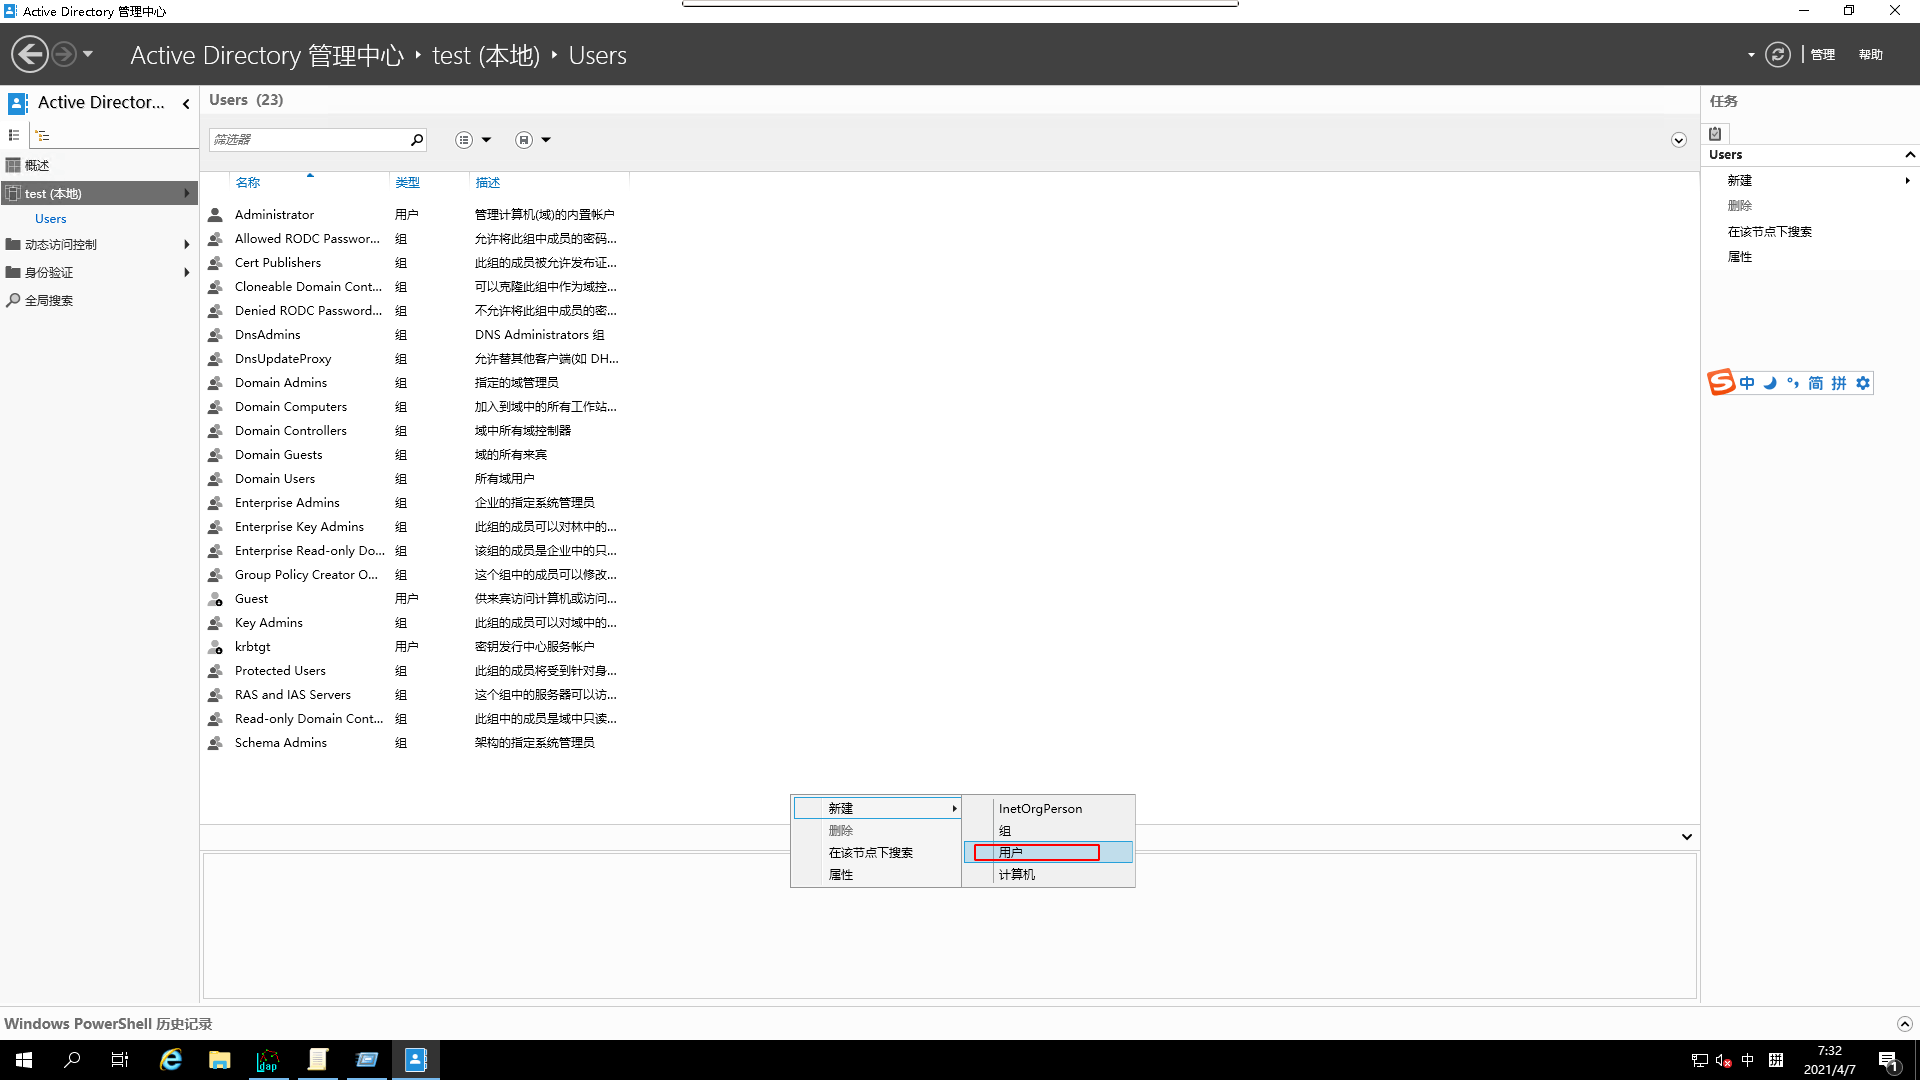Viewport: 1920px width, 1080px height.
Task: Select the list view navigation icon
Action: (14, 134)
